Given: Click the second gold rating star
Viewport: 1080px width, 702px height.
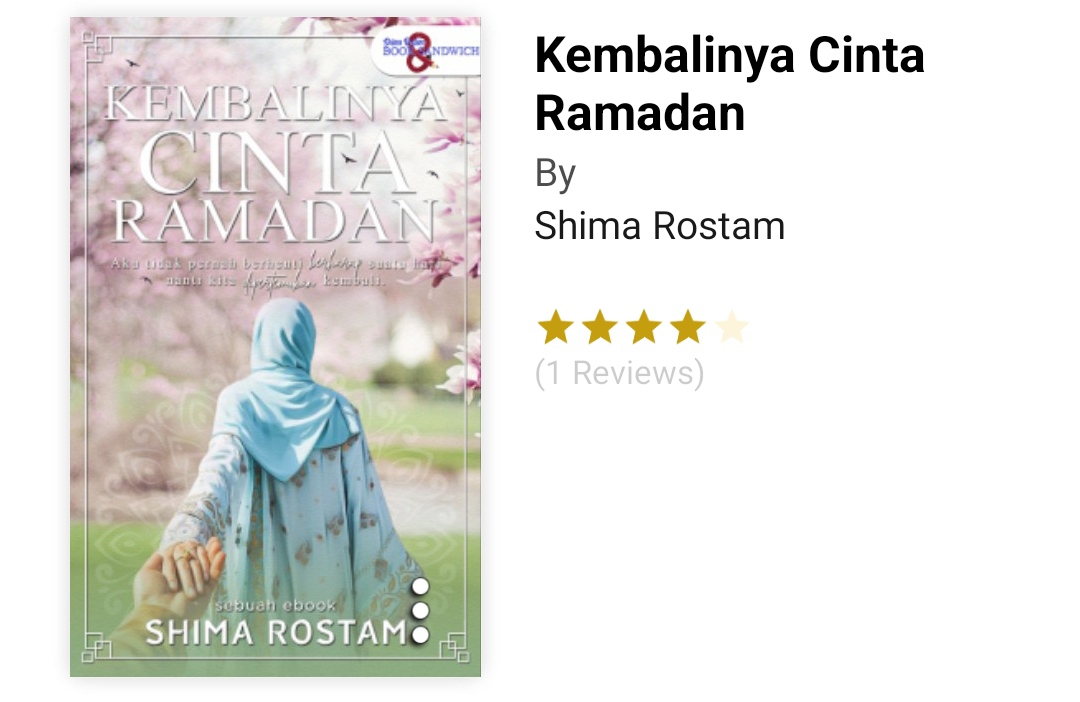Looking at the screenshot, I should click(599, 327).
